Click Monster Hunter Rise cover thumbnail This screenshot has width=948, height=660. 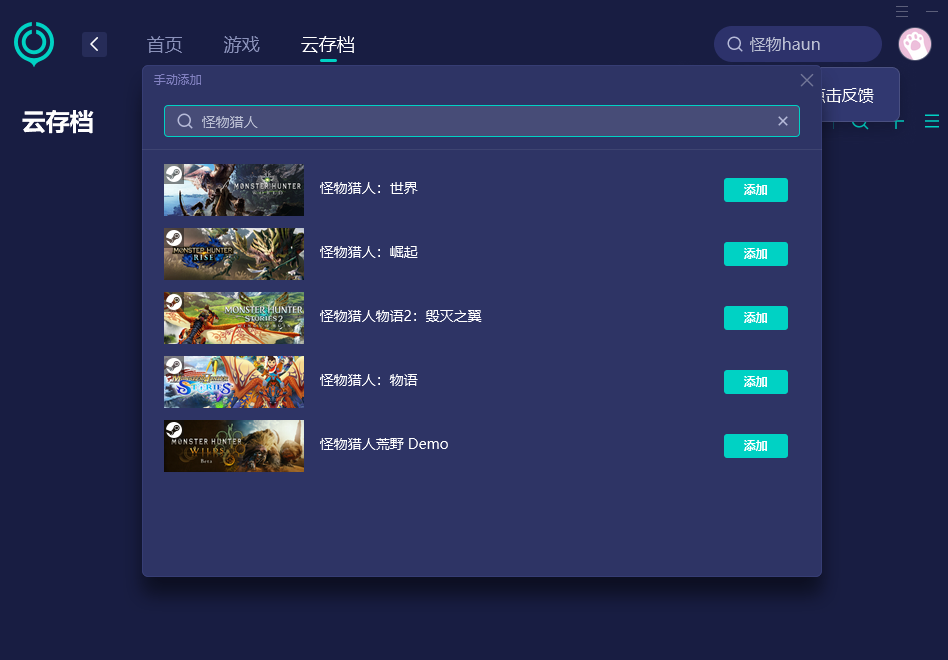tap(234, 254)
